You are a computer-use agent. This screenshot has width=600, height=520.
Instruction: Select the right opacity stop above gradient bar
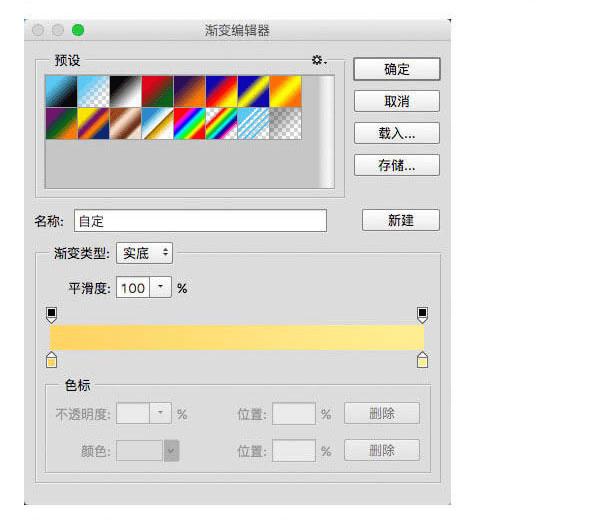pos(422,315)
